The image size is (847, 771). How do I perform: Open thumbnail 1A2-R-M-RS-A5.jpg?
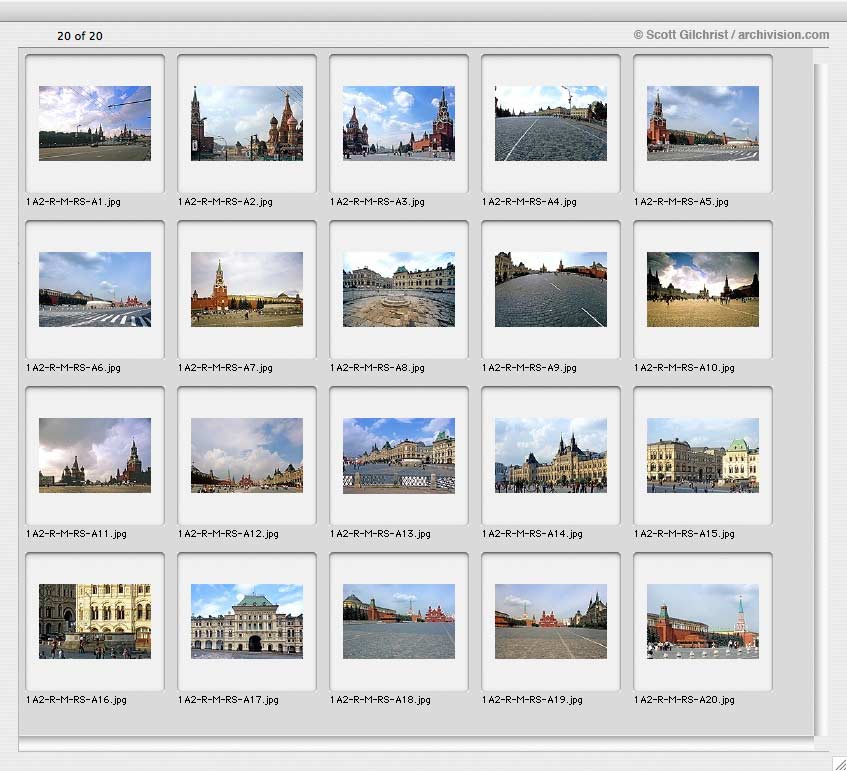(x=703, y=123)
